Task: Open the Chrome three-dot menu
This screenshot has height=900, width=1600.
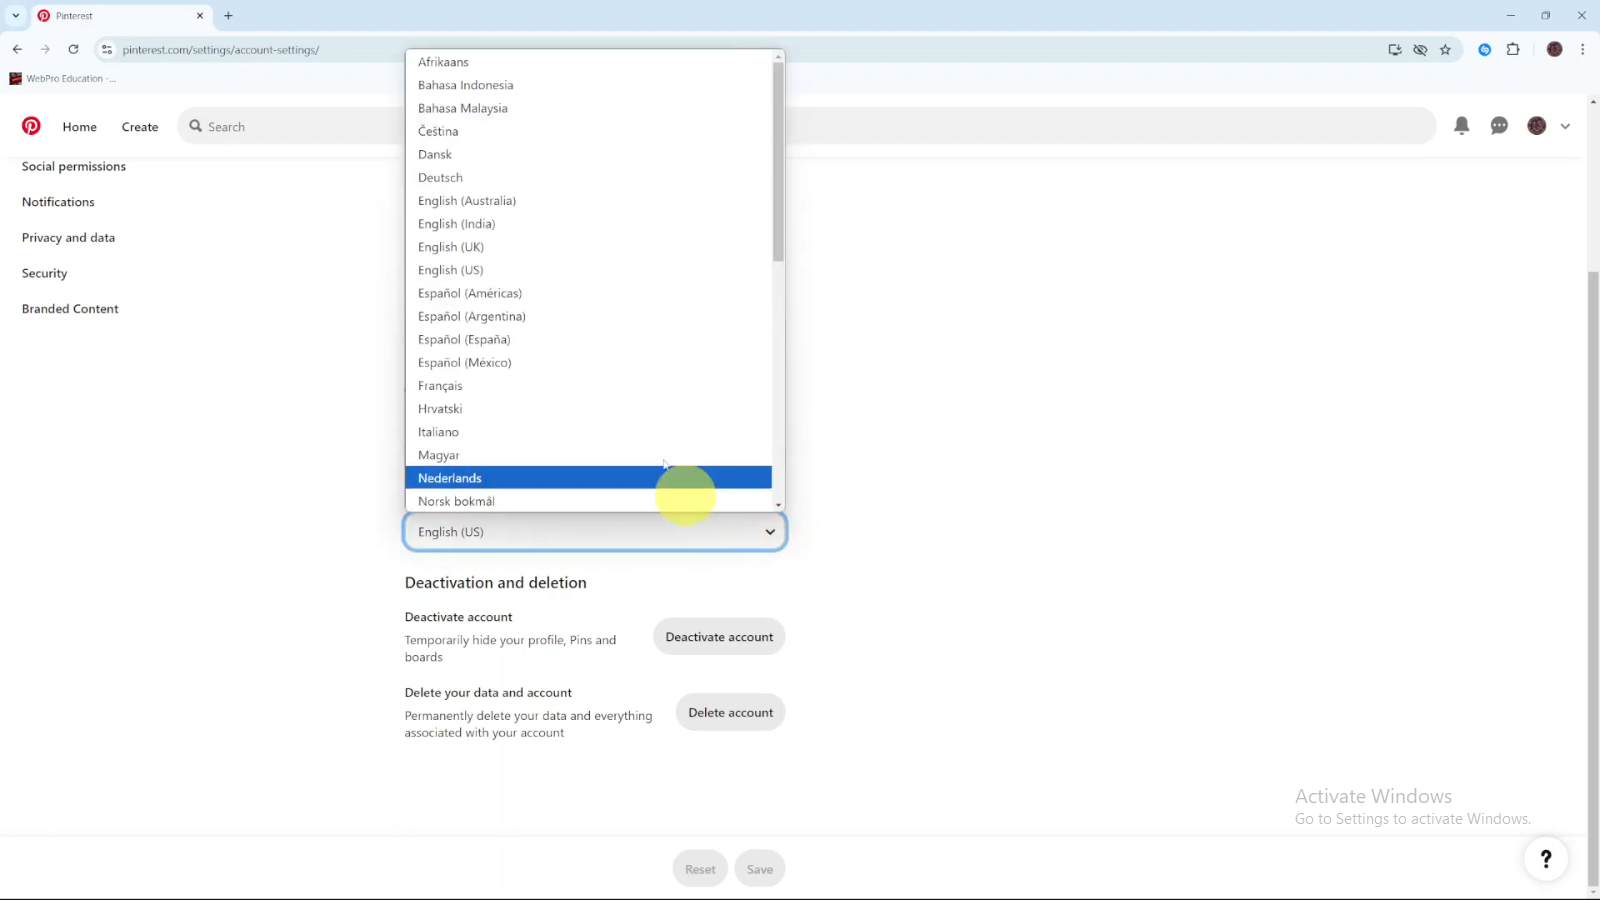Action: 1582,49
